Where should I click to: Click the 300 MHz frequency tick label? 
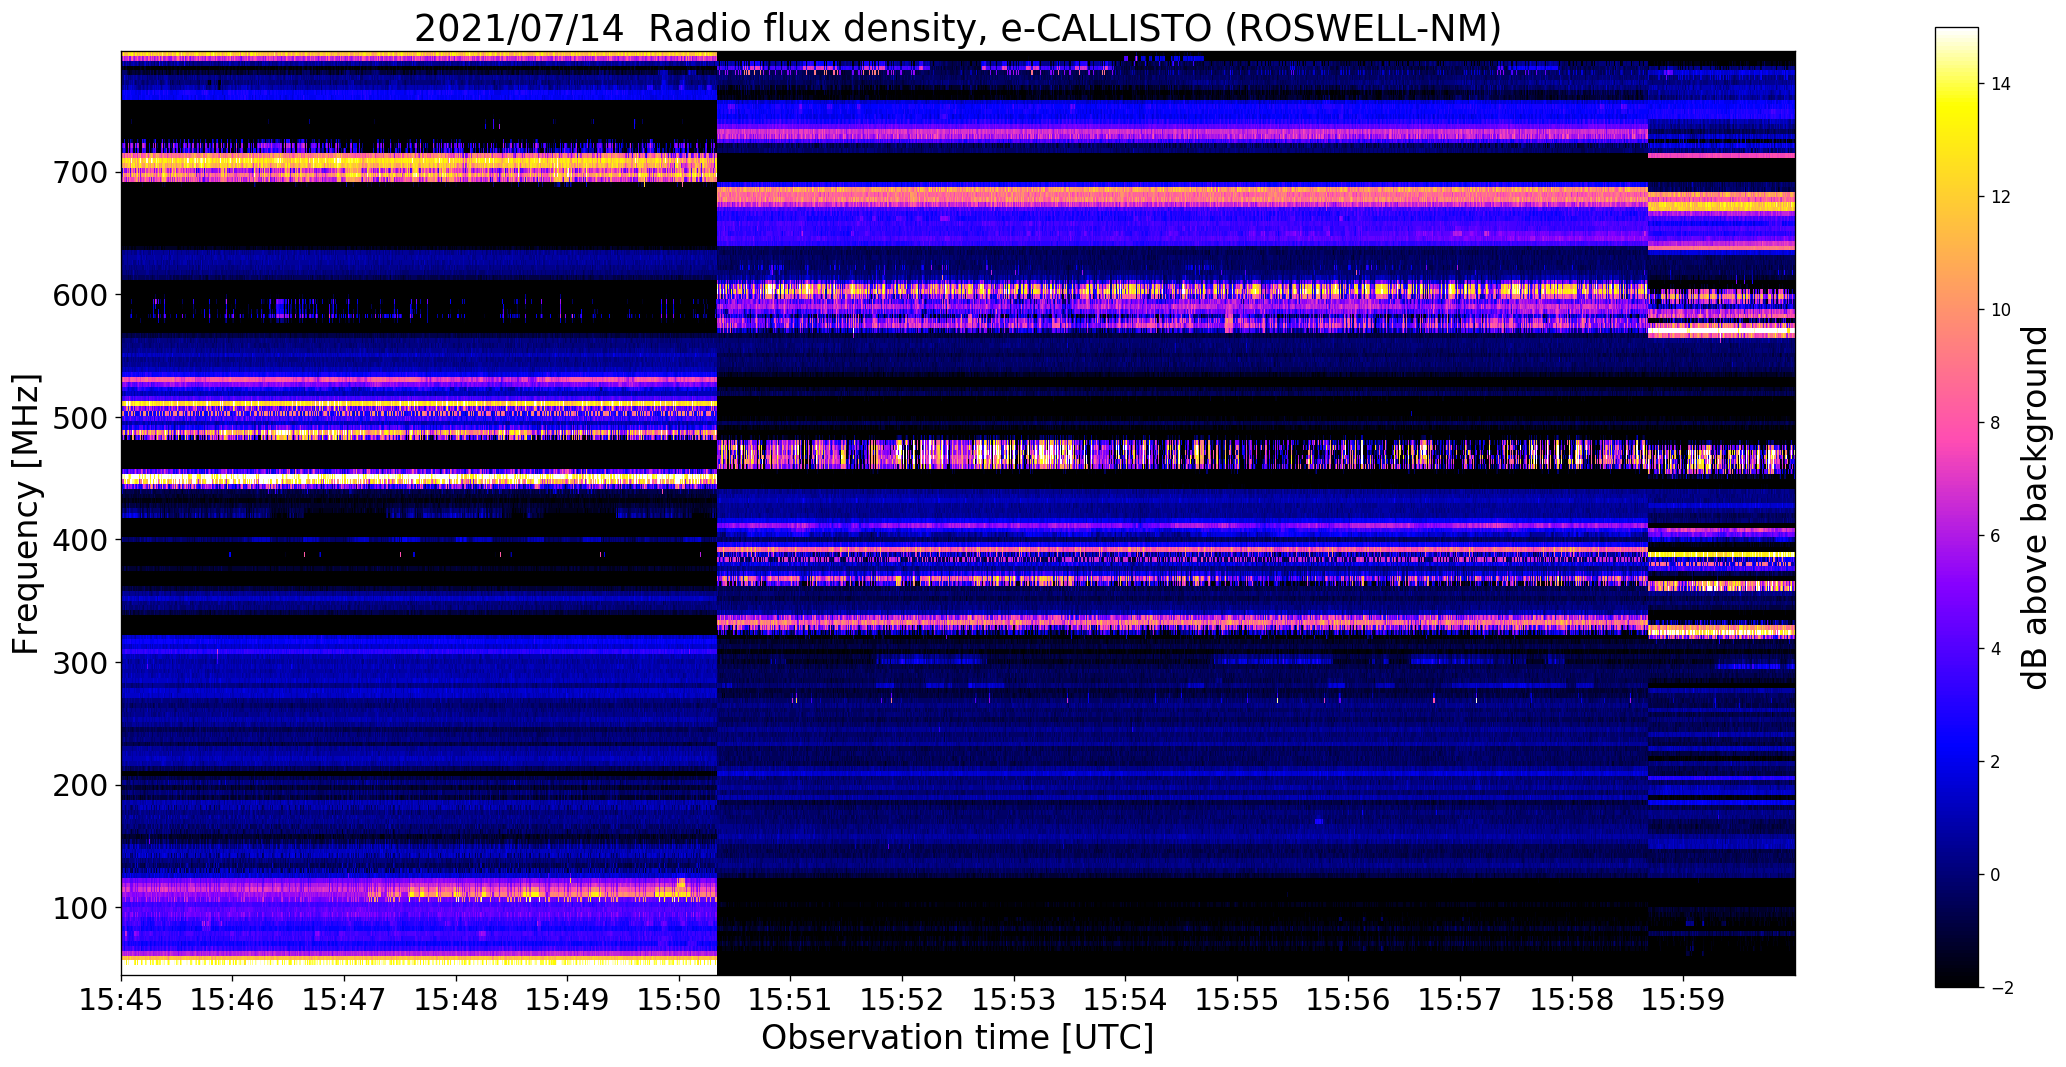click(78, 662)
